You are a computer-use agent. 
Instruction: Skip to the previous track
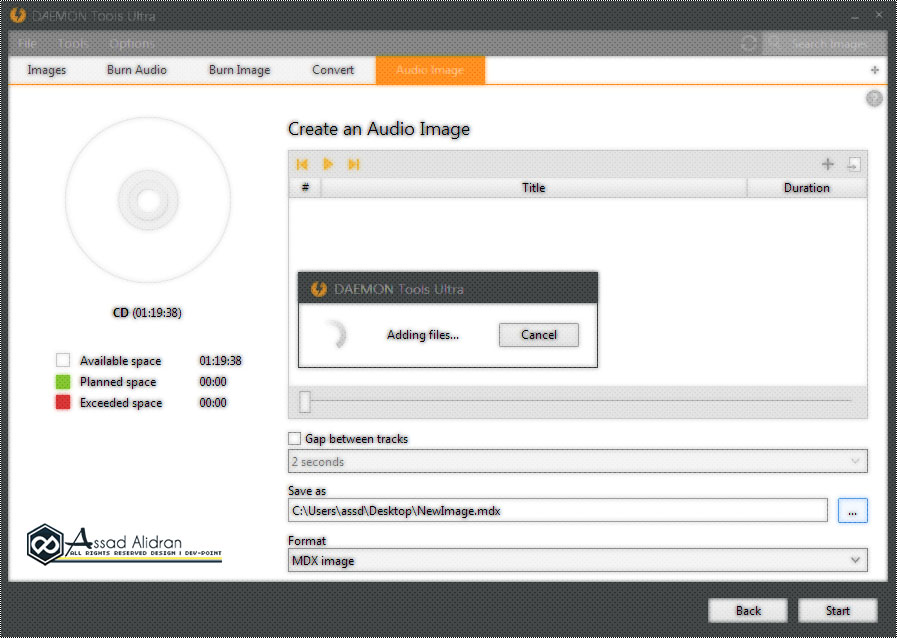pos(302,165)
